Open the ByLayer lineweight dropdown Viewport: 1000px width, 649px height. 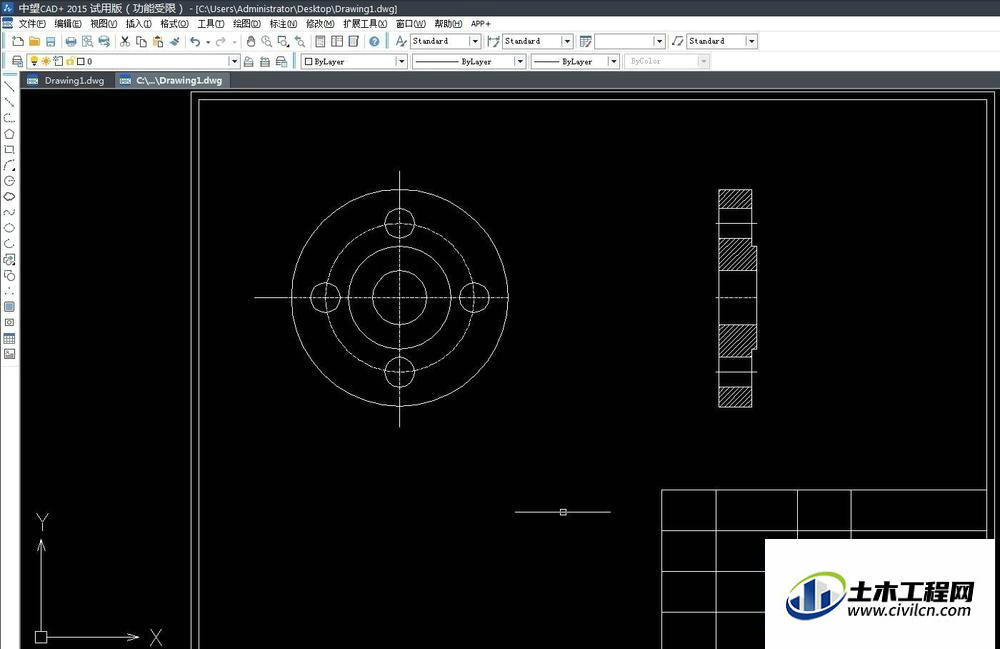point(614,61)
